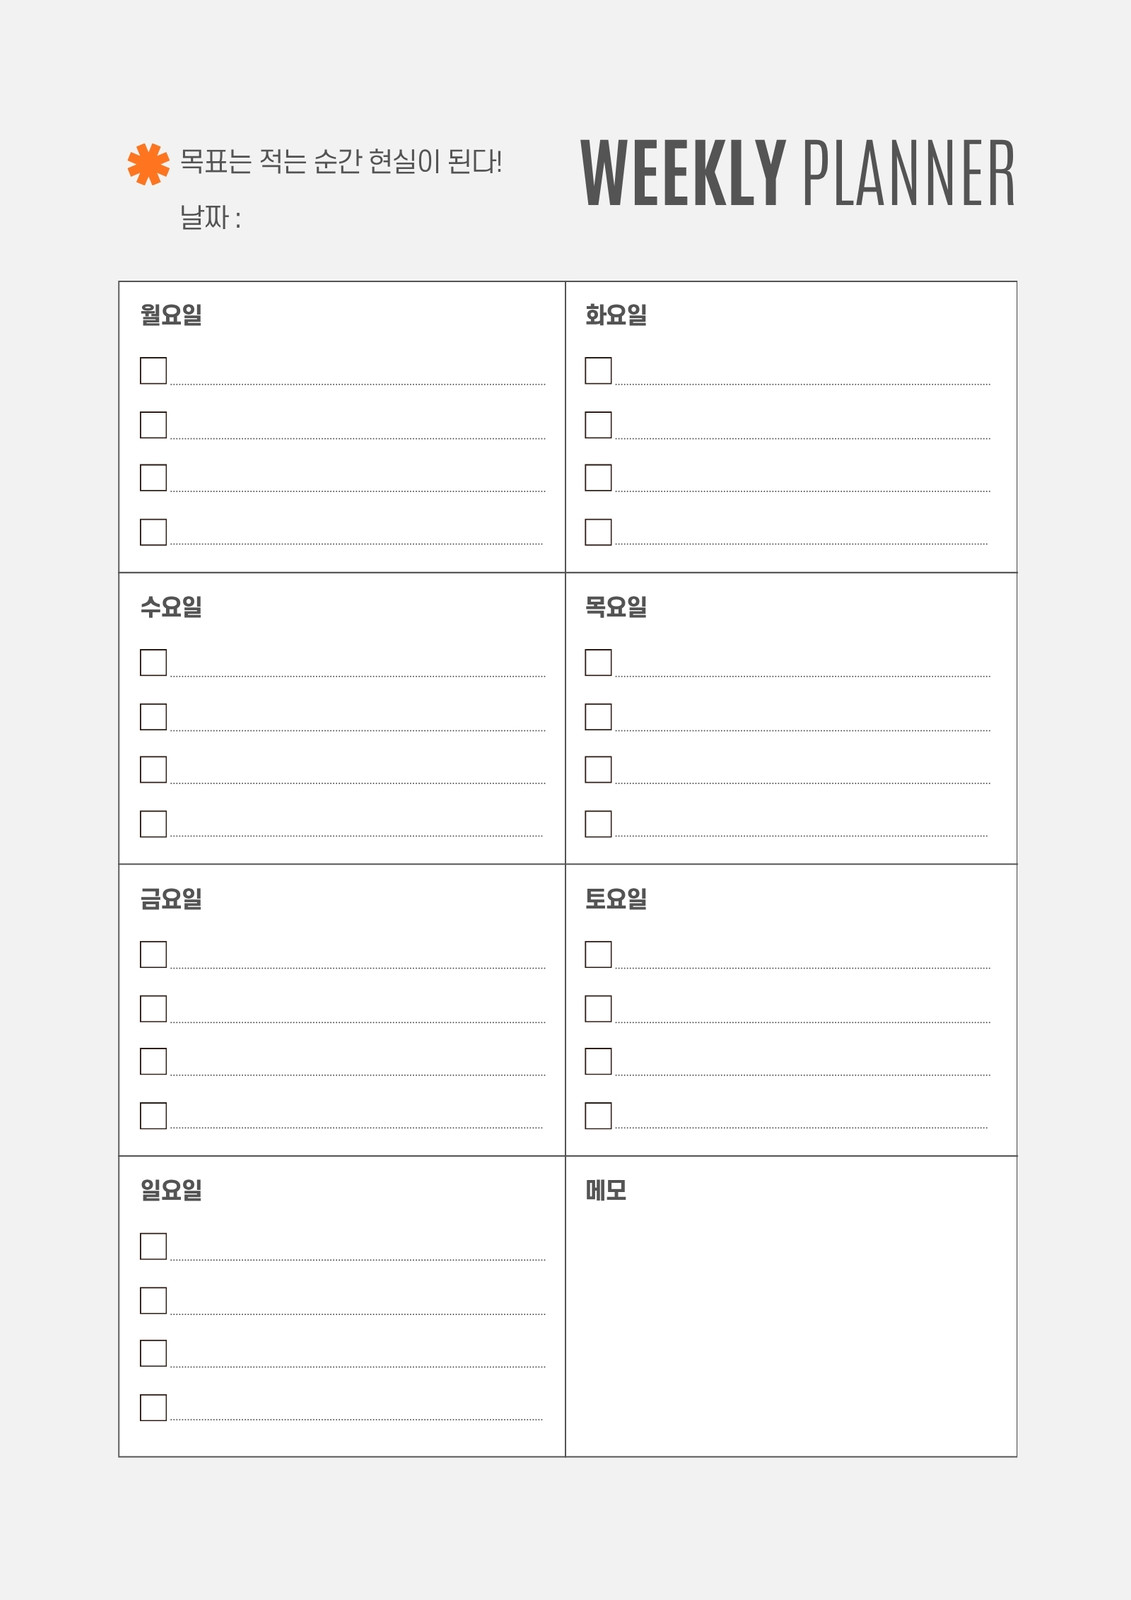Select the WEEKLY PLANNER title
Viewport: 1131px width, 1600px height.
(x=798, y=174)
